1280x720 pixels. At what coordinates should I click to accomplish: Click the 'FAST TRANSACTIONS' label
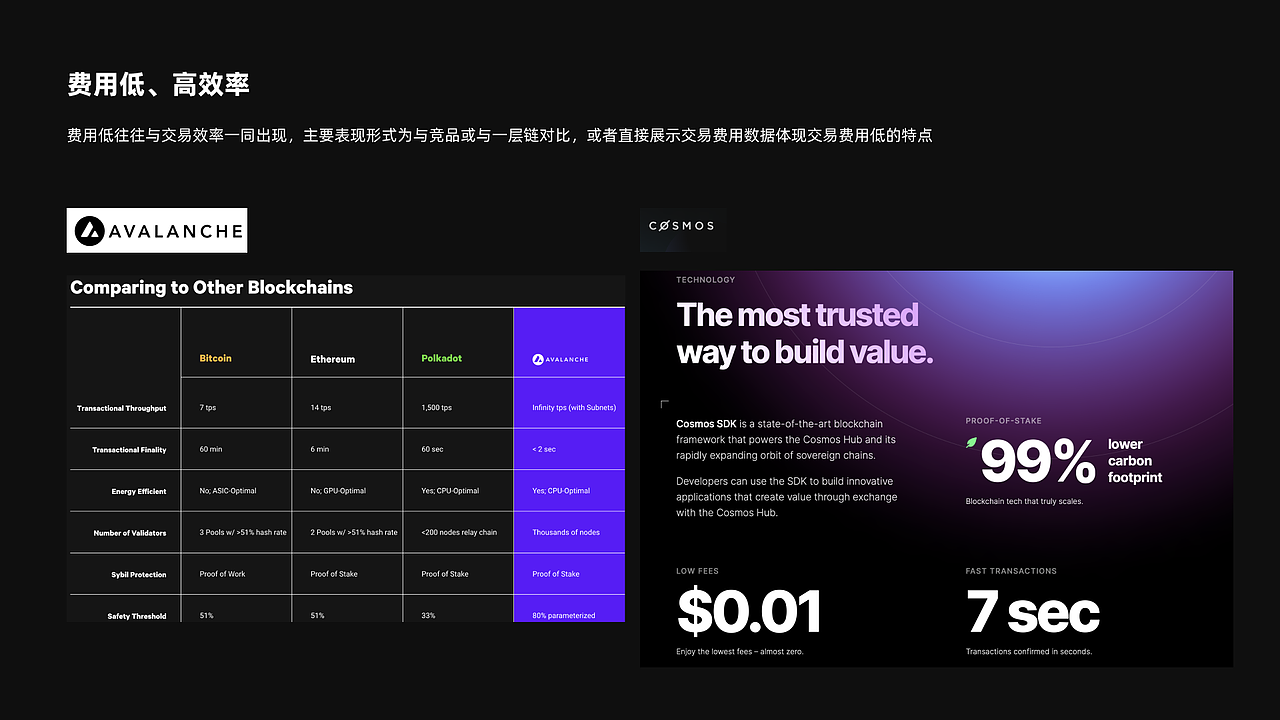tap(1010, 571)
